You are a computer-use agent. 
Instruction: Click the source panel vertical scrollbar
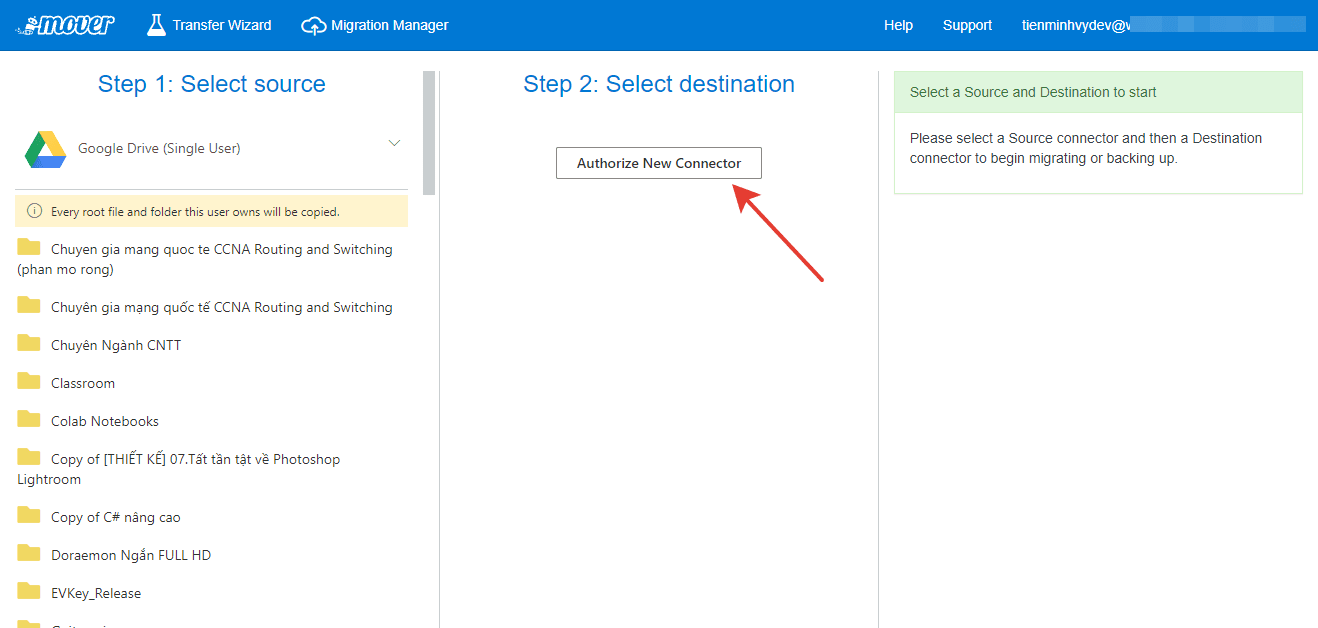(429, 132)
